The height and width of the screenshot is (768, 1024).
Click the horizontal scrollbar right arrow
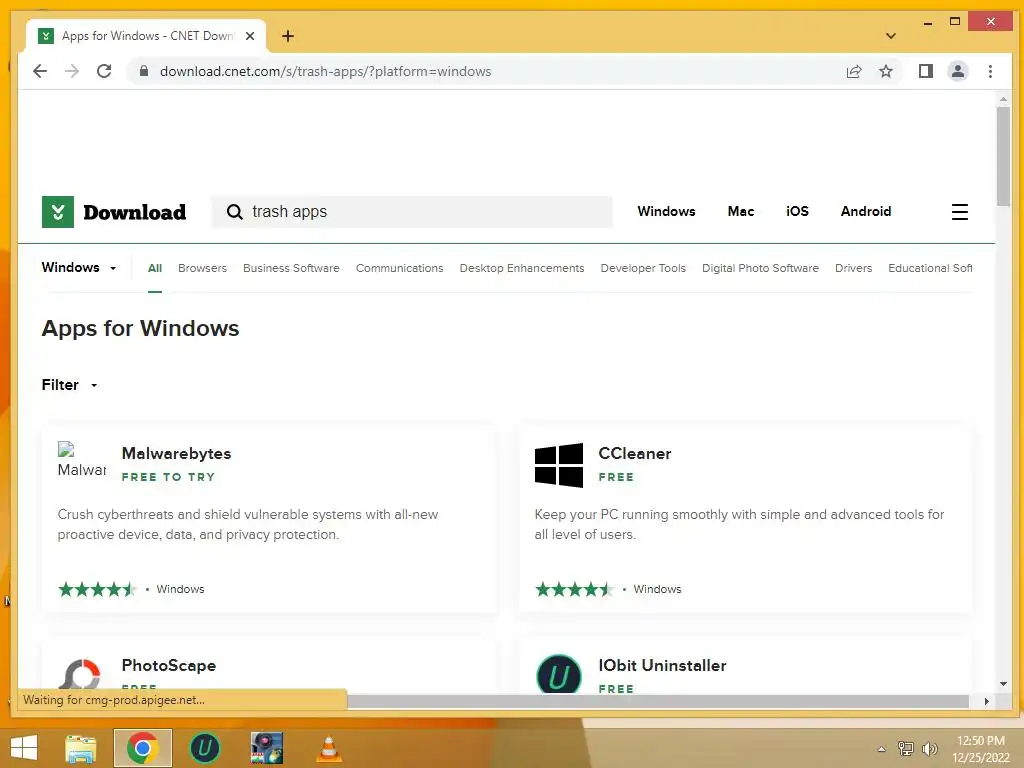click(986, 701)
